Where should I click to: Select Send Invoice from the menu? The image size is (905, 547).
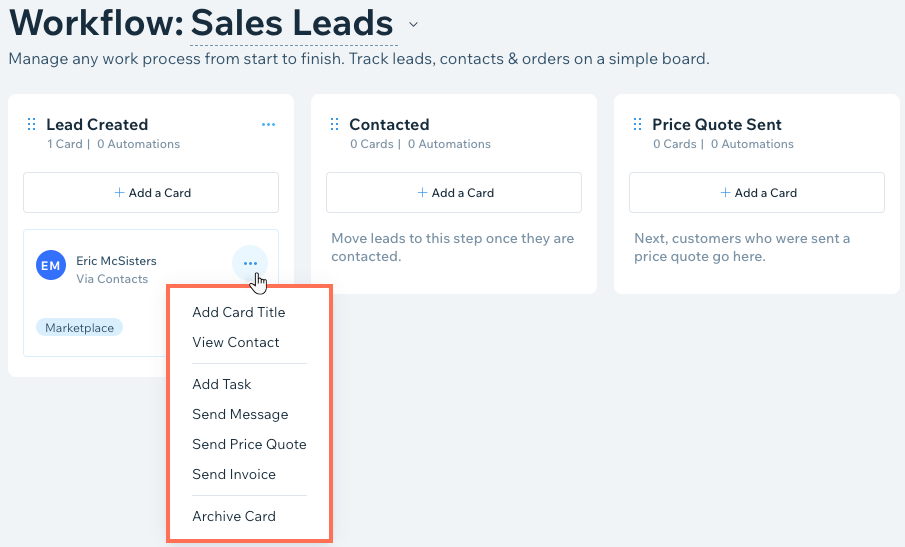click(234, 474)
